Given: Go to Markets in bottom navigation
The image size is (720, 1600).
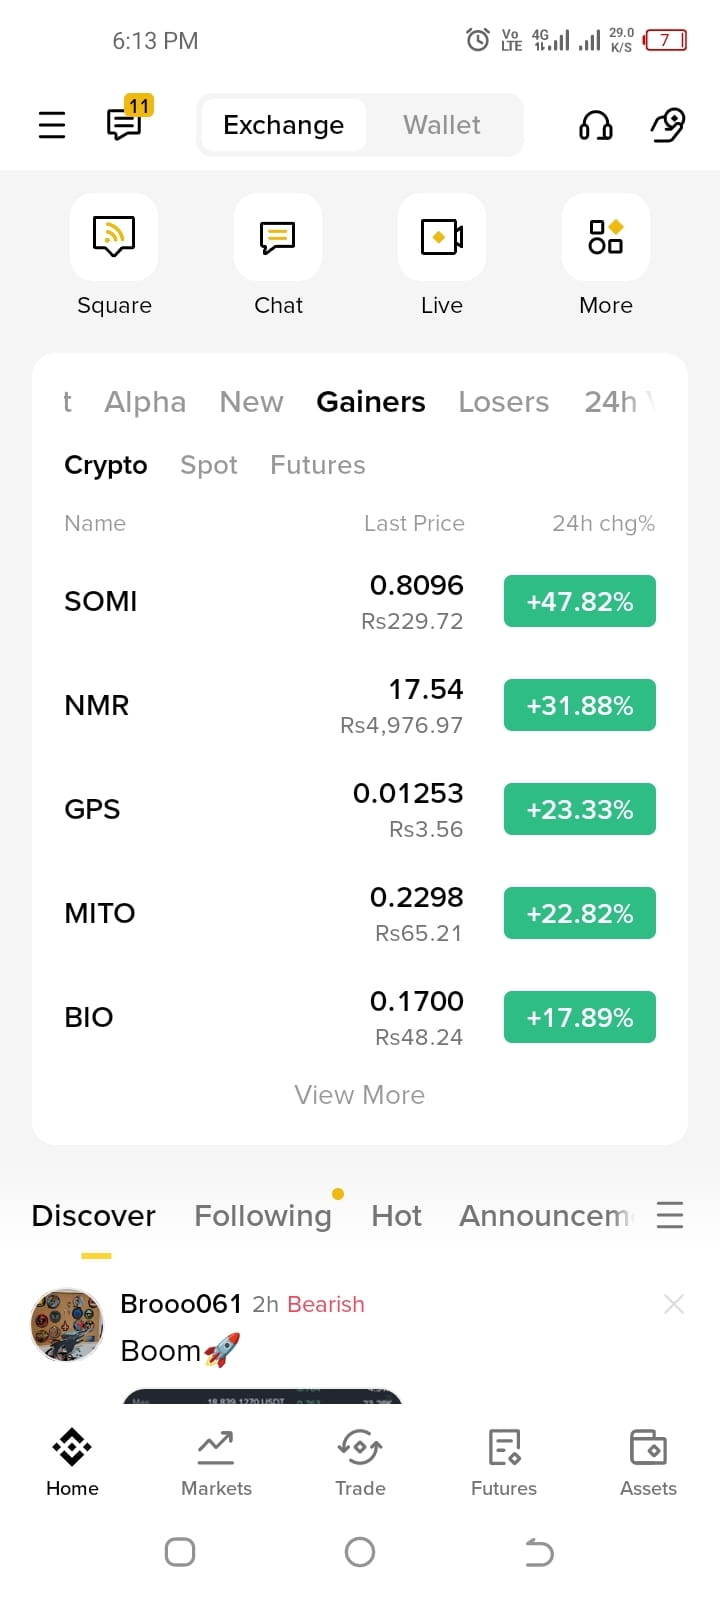Looking at the screenshot, I should coord(216,1463).
